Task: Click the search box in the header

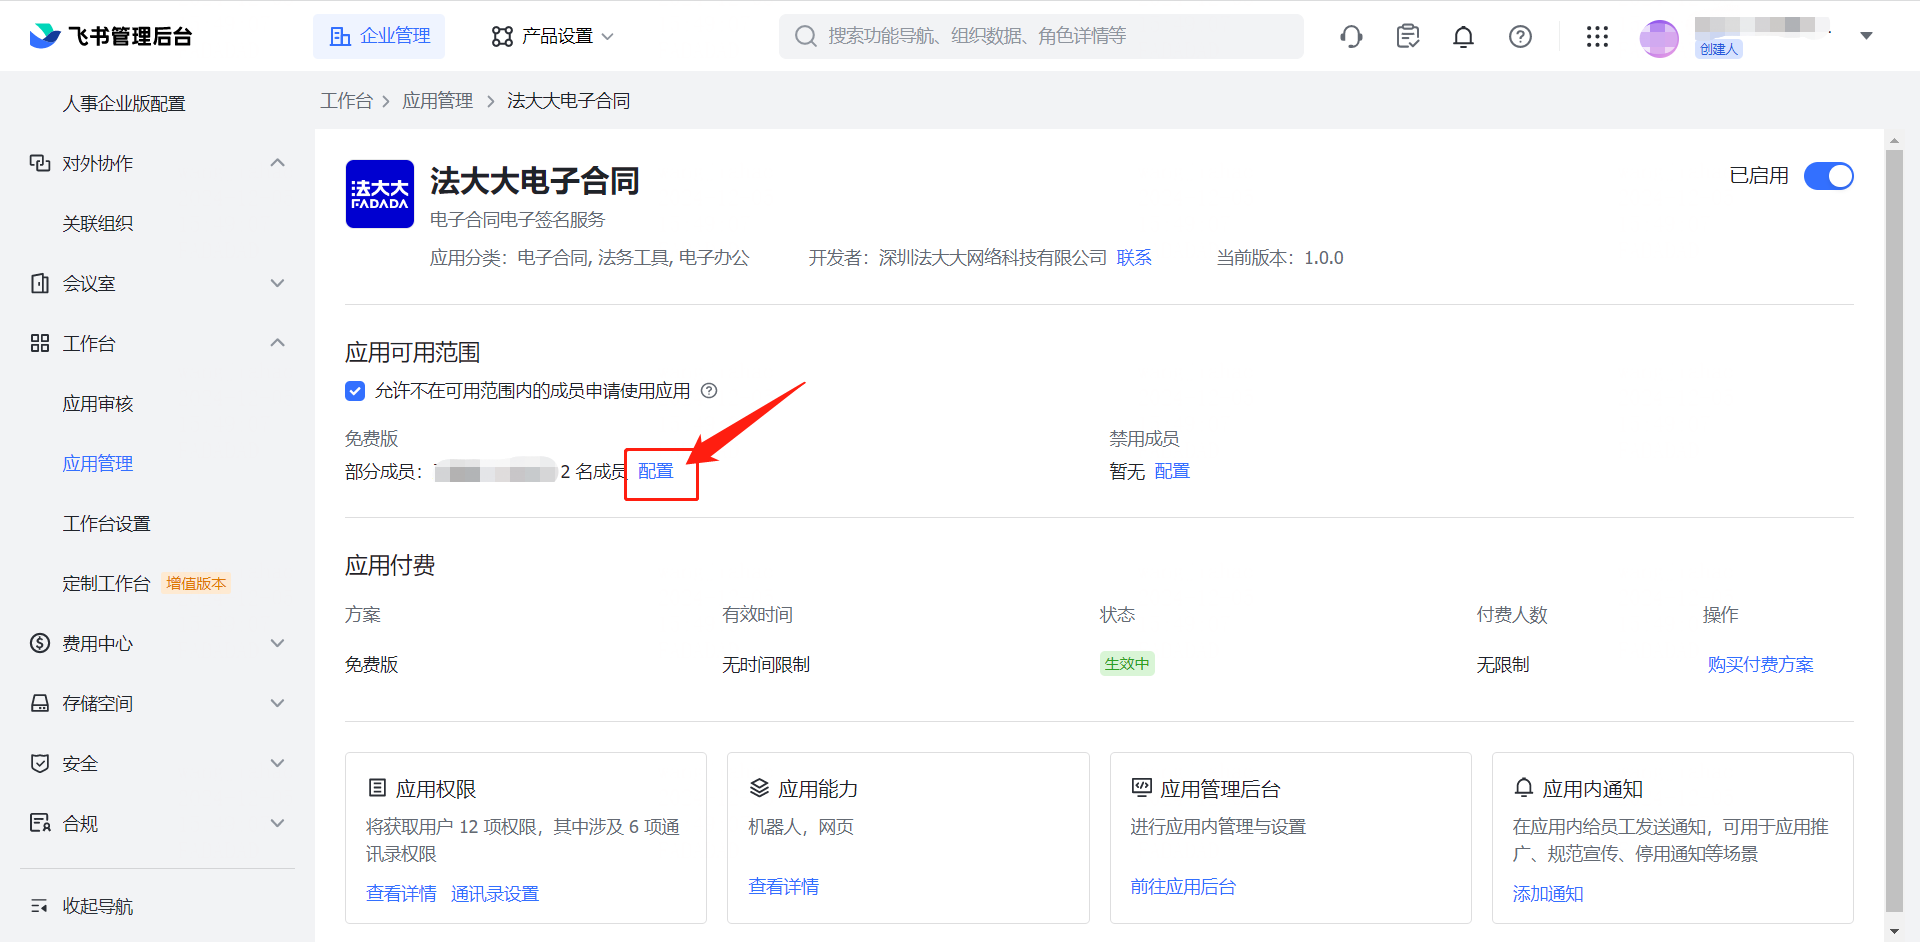Action: point(1040,37)
